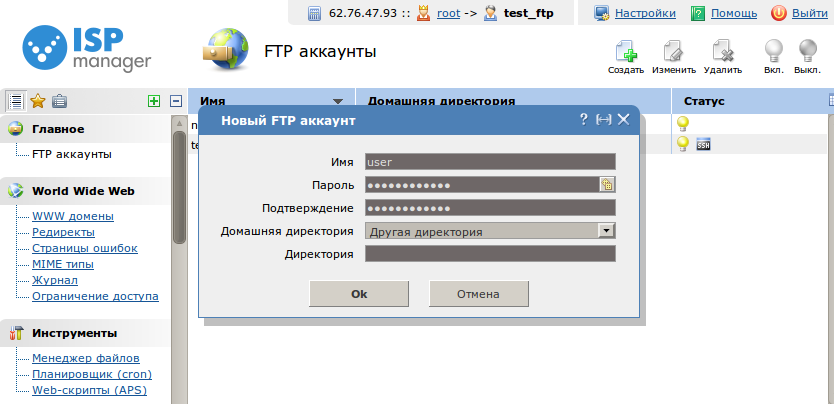Open Журнал in sidebar

click(55, 280)
